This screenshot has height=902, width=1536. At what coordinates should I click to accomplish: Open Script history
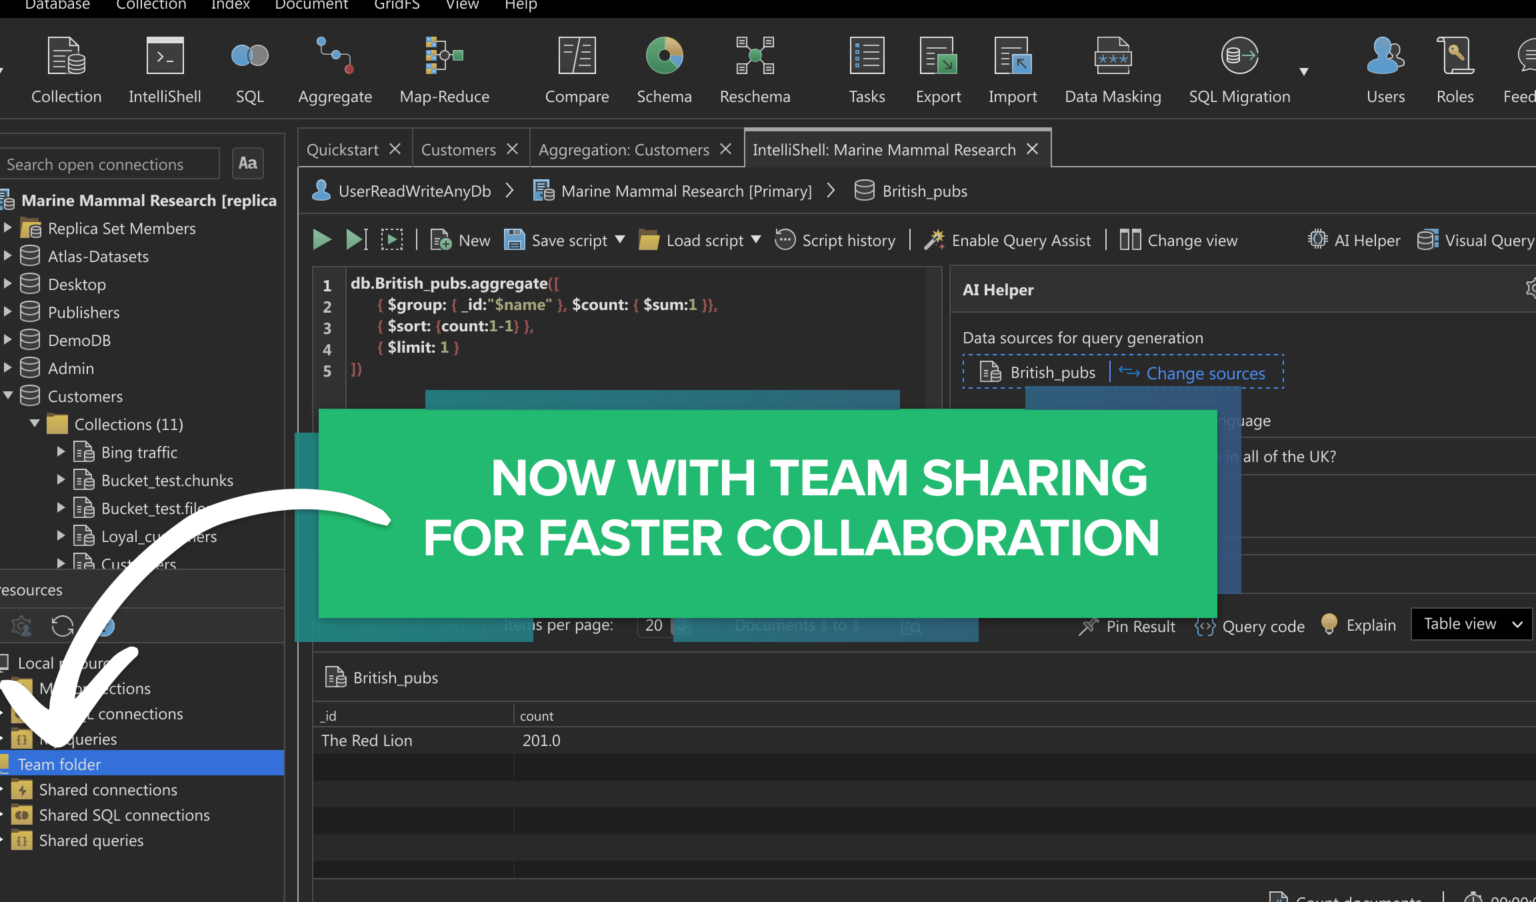click(x=835, y=240)
